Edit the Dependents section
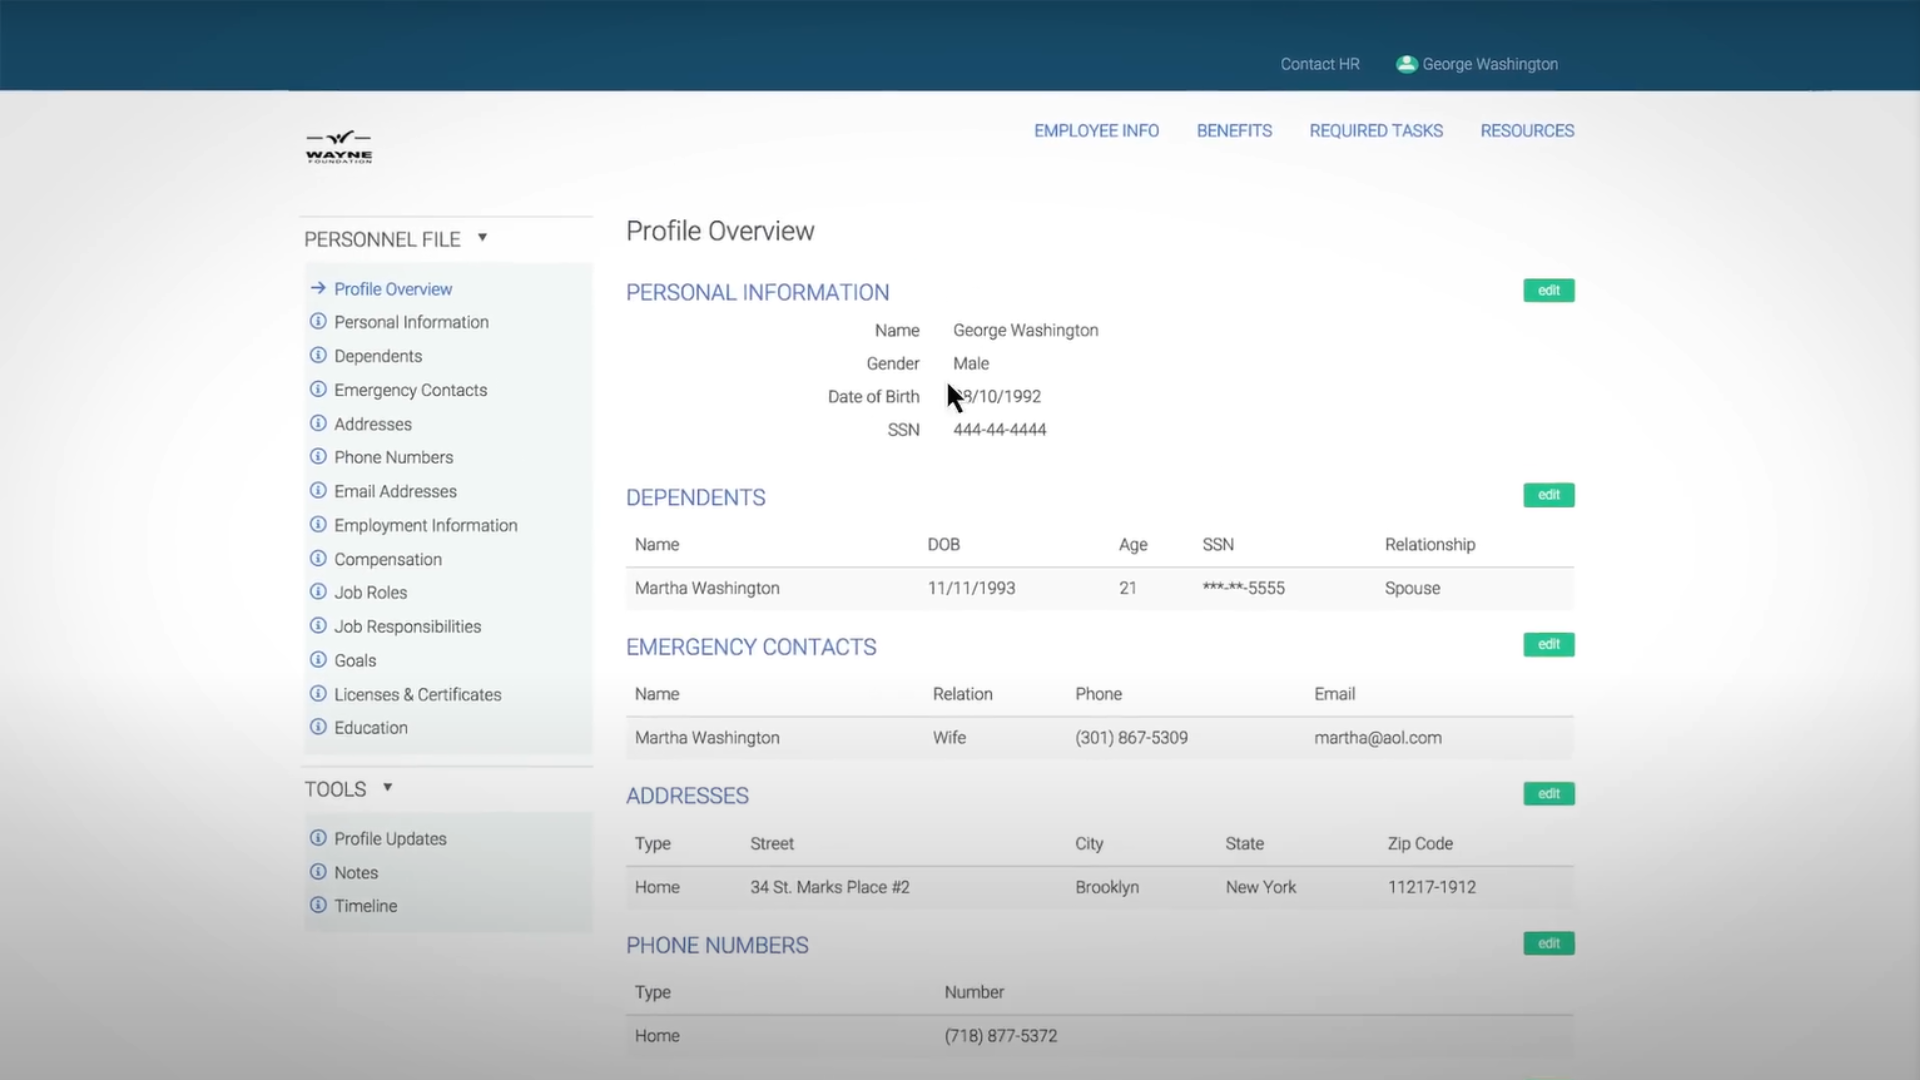 1548,495
